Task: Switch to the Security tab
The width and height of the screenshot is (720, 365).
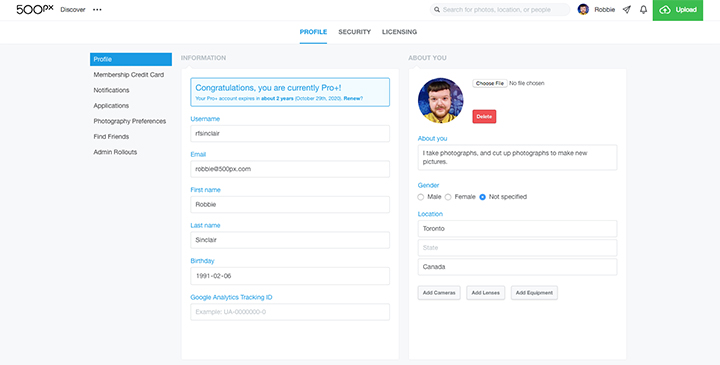Action: [354, 32]
